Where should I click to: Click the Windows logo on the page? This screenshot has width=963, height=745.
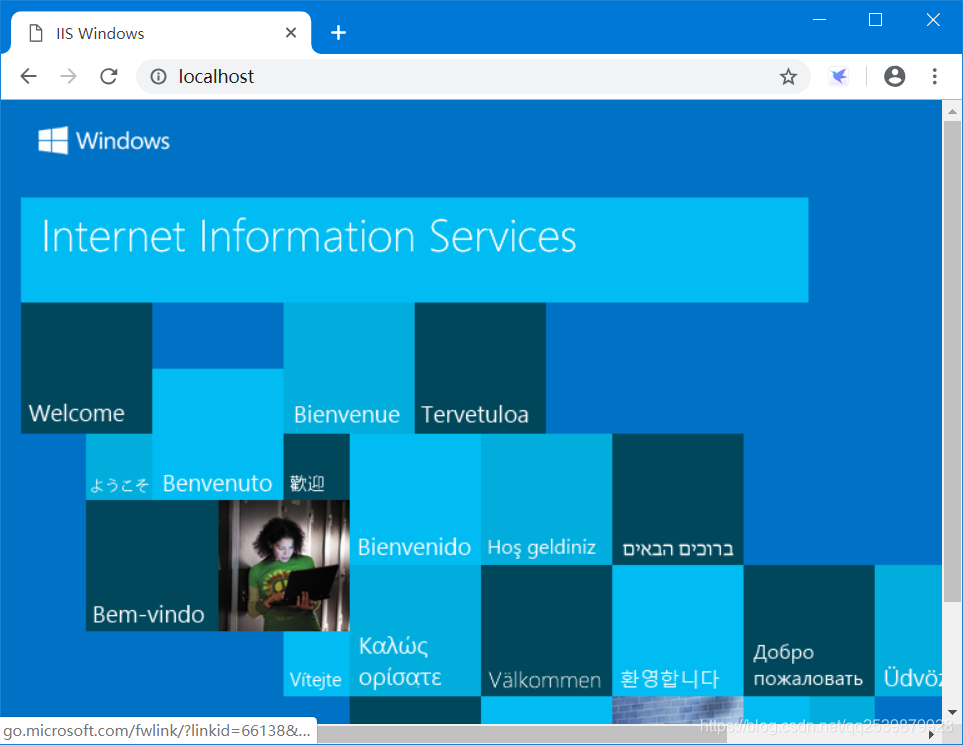(104, 141)
